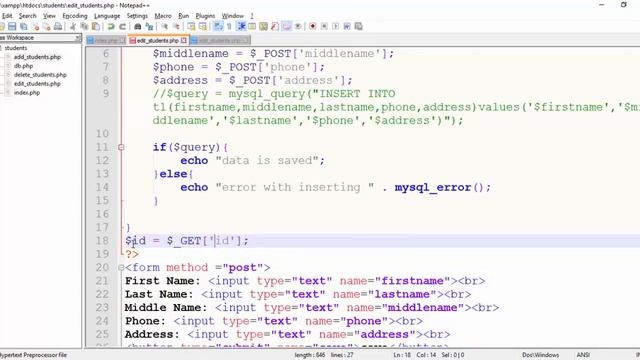This screenshot has height=360, width=640.
Task: Click the Dos\Windows EOL status field
Action: pos(540,355)
